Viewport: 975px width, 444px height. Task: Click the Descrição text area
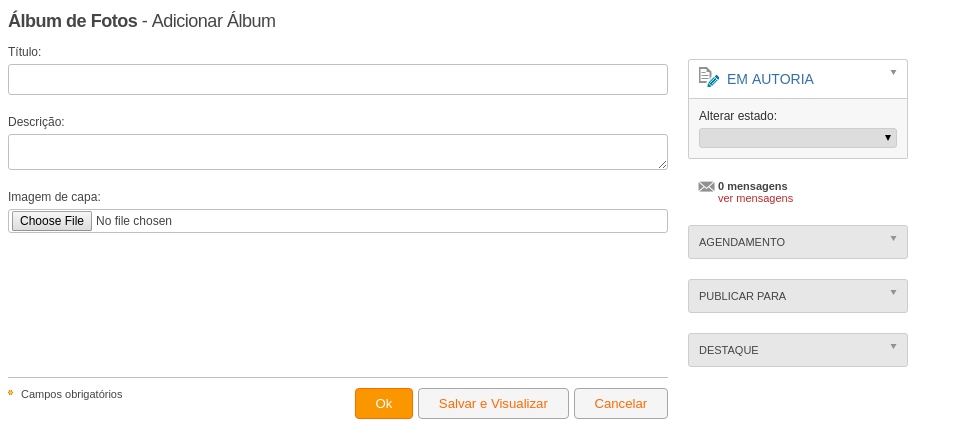[x=338, y=152]
